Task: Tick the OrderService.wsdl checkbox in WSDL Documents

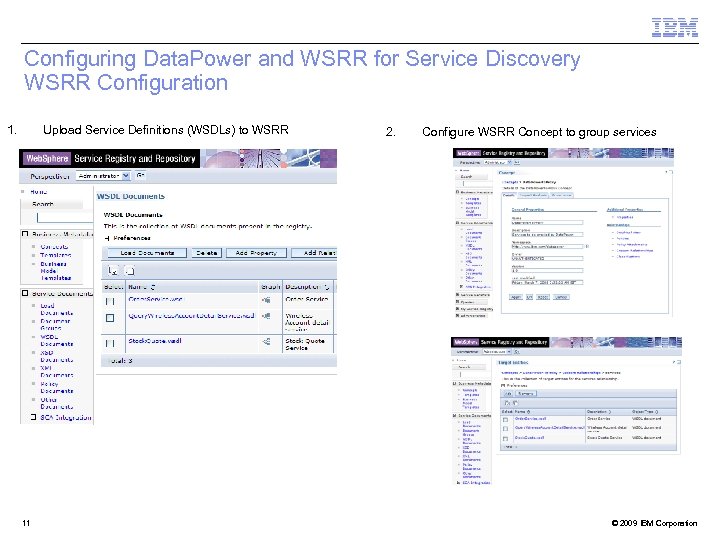Action: point(110,302)
